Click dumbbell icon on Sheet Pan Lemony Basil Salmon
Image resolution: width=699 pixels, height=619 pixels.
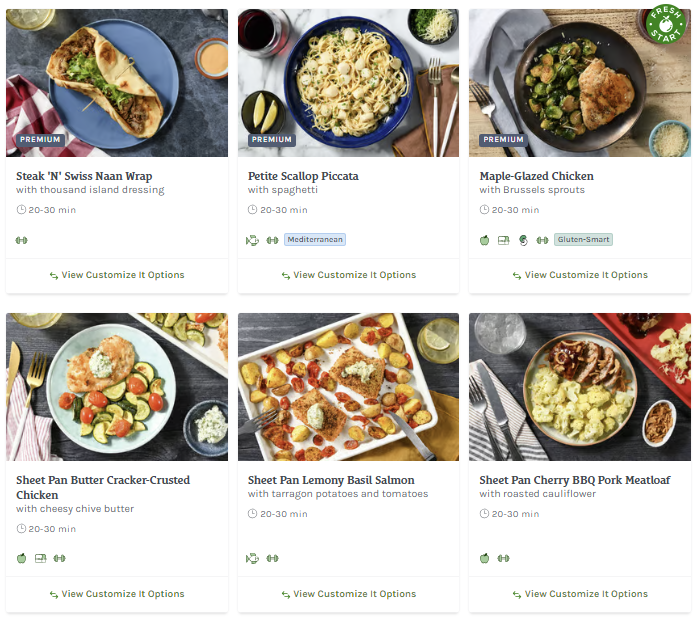[273, 558]
